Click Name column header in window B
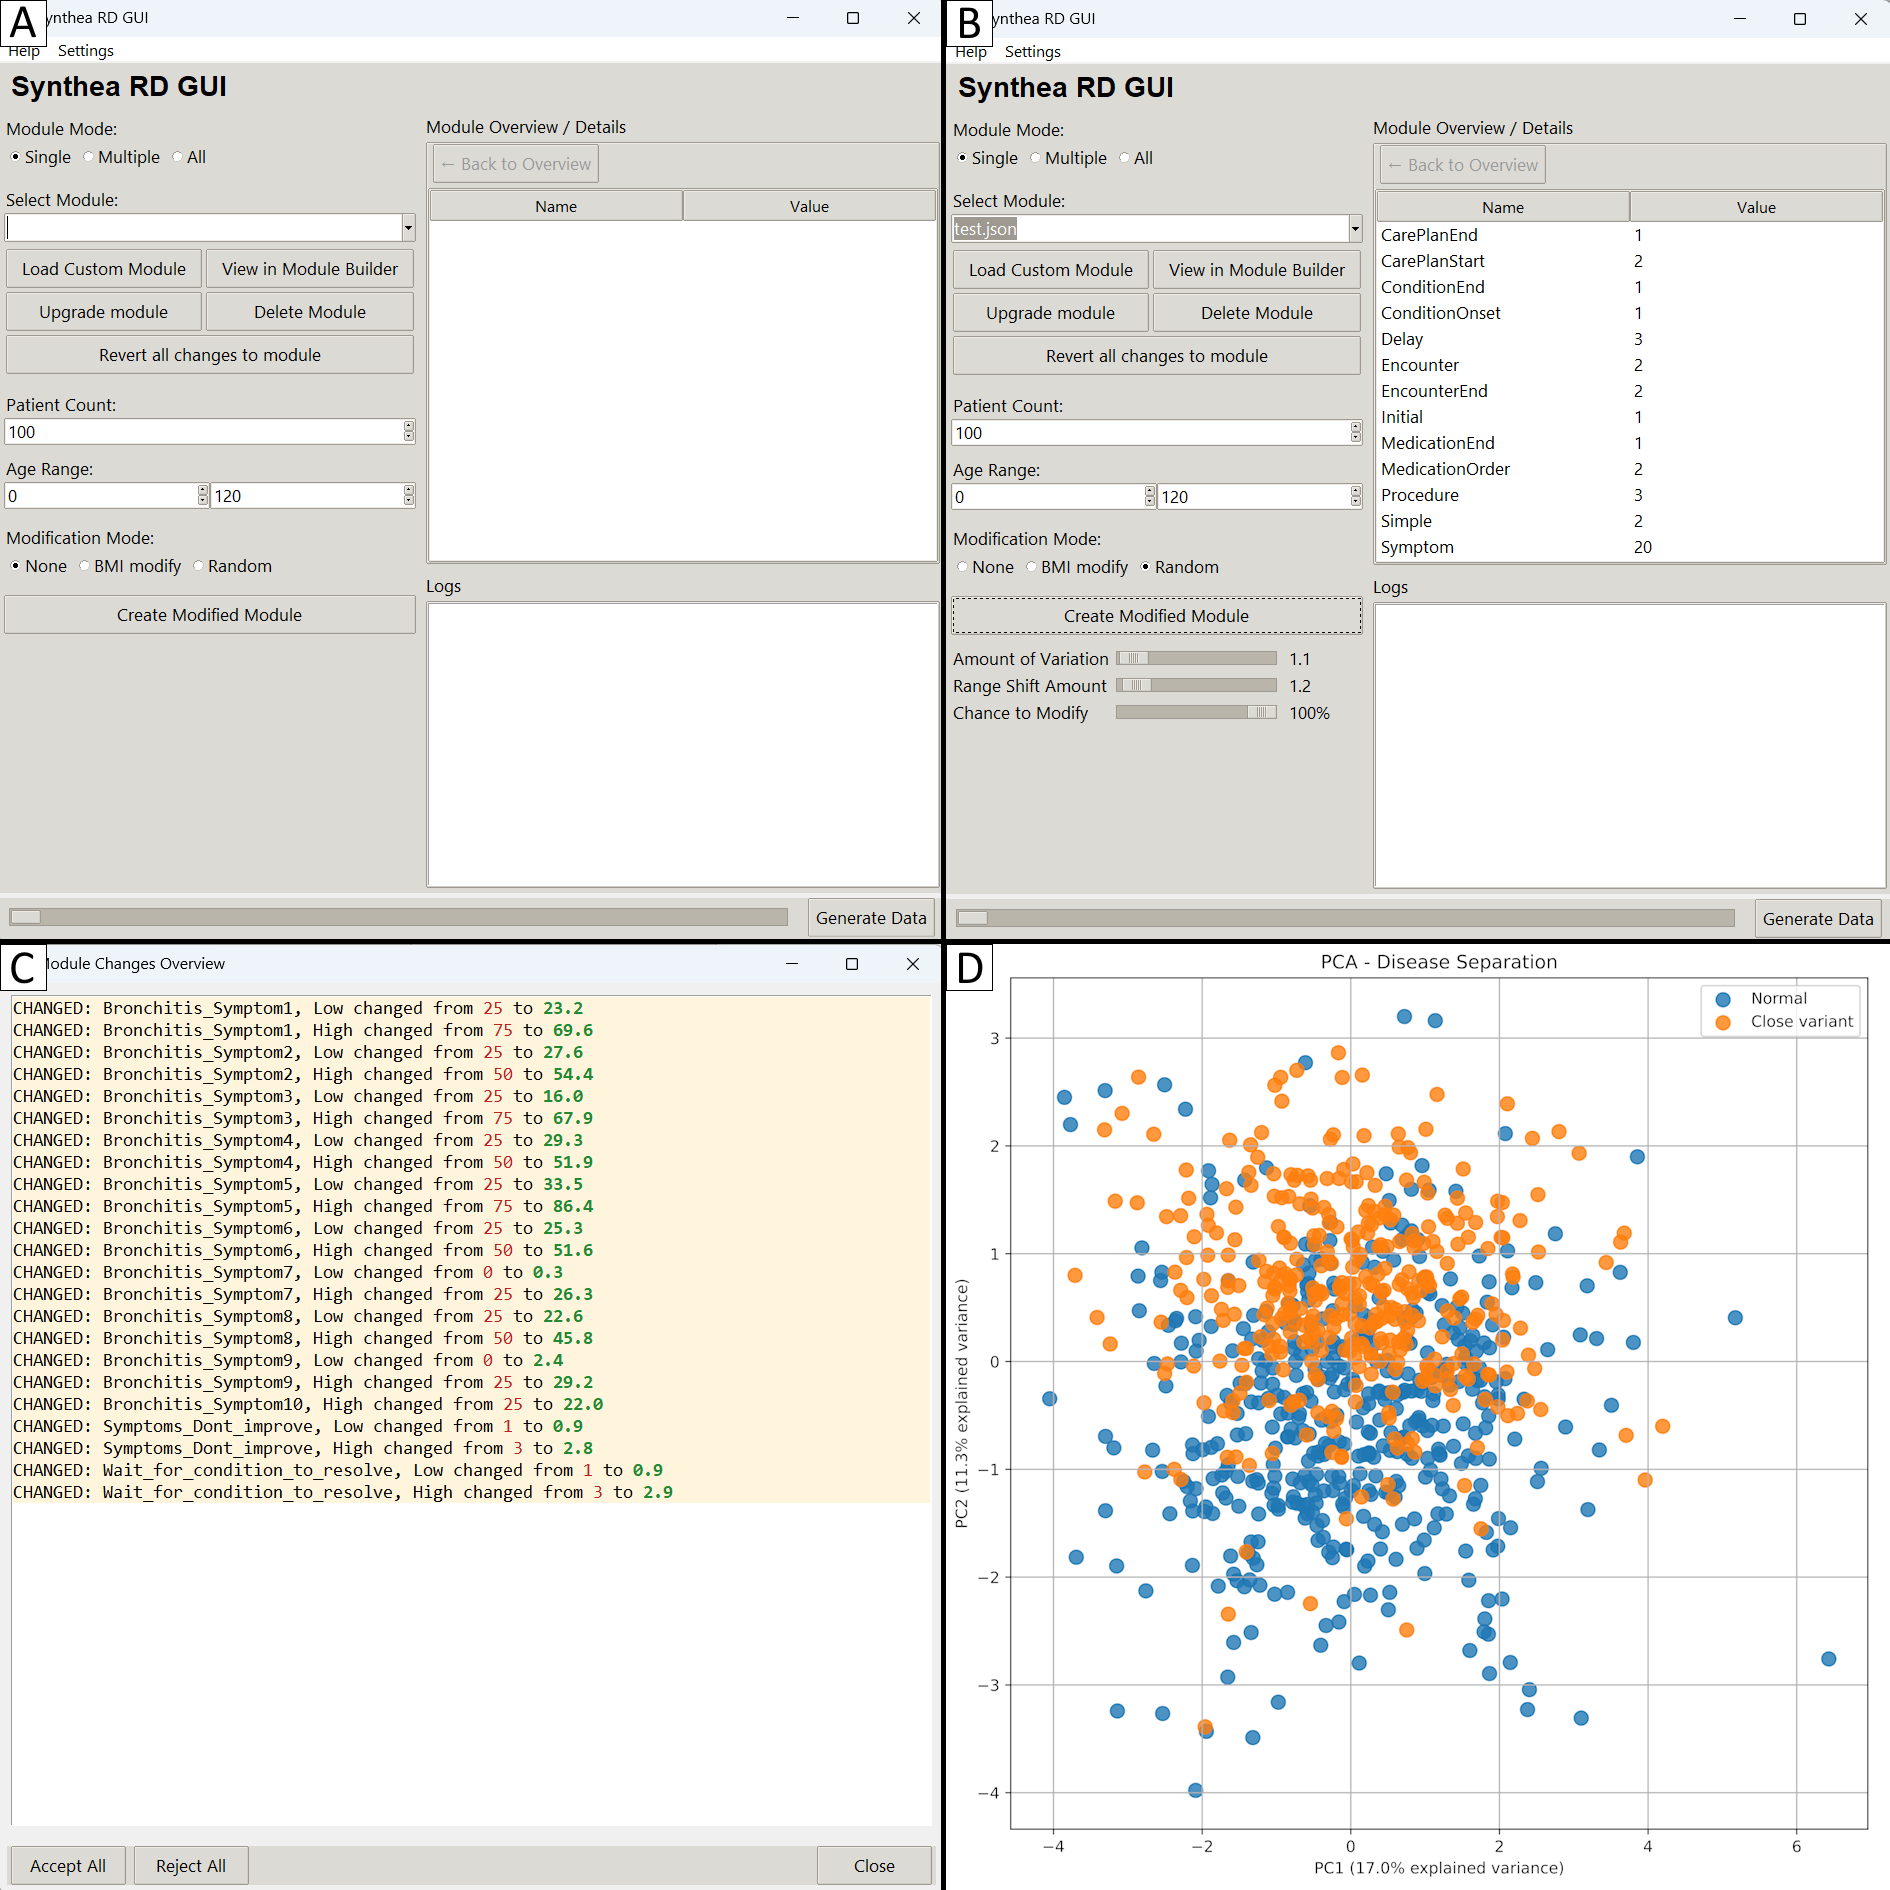Image resolution: width=1890 pixels, height=1890 pixels. click(x=1503, y=207)
